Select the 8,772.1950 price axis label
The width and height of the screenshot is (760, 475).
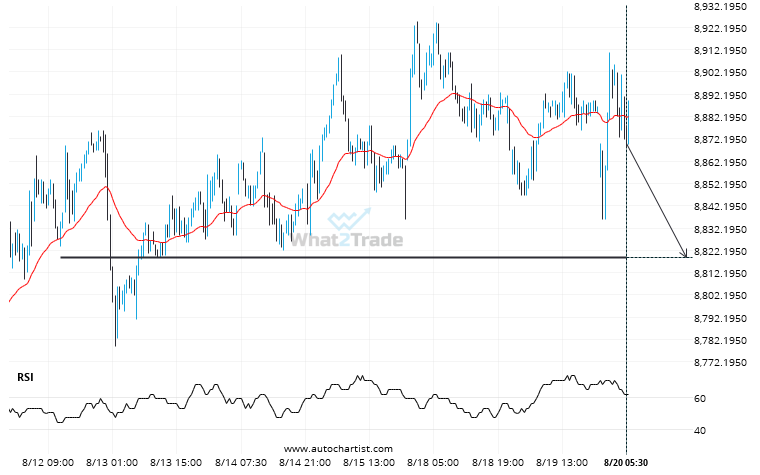click(x=720, y=363)
